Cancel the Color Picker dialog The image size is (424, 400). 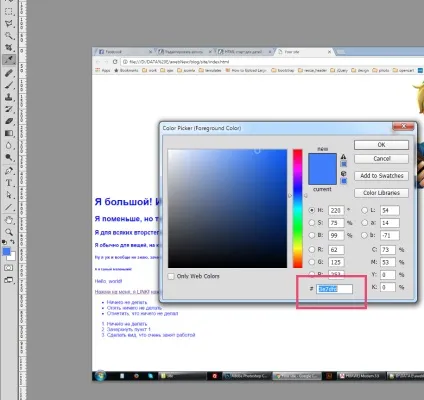click(381, 159)
